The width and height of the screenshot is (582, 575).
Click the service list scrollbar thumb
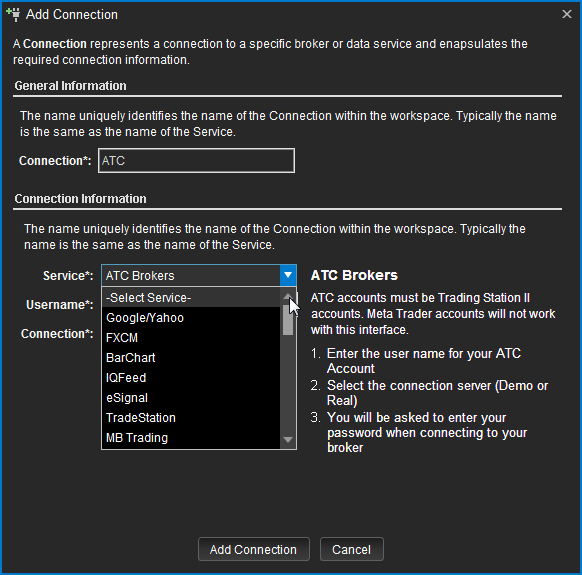[288, 320]
